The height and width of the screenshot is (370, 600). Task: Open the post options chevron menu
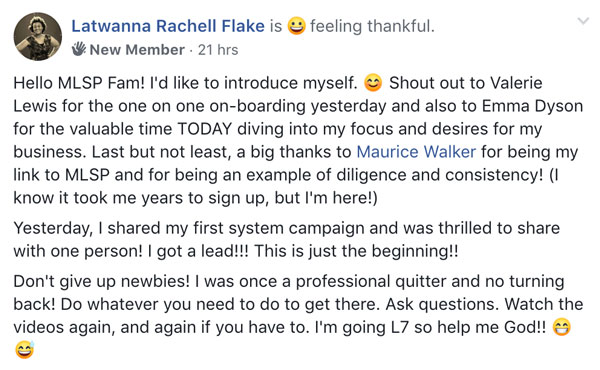click(582, 21)
